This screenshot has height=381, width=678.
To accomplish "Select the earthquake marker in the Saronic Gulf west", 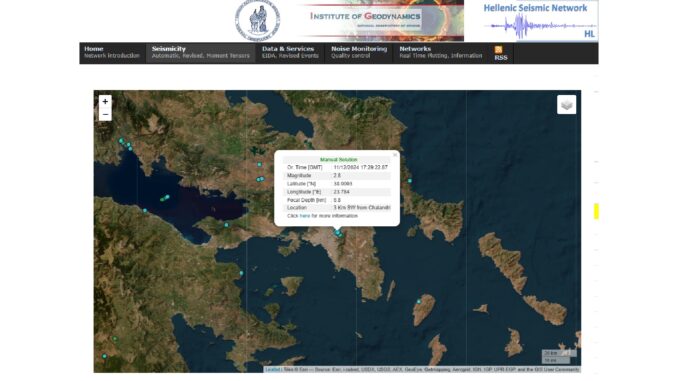I will pos(241,273).
